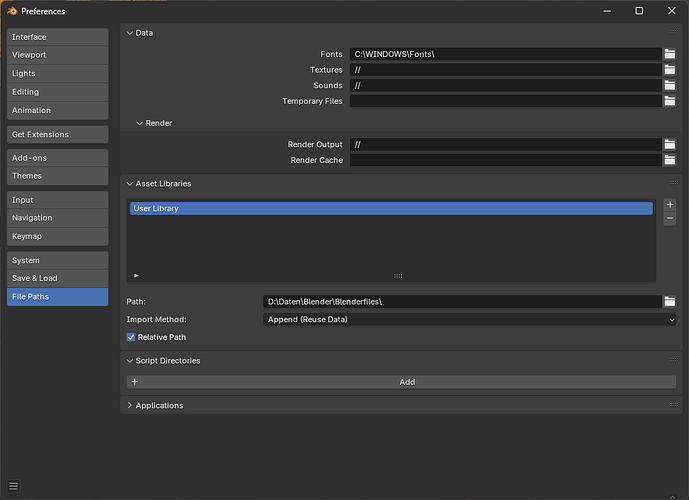Image resolution: width=689 pixels, height=500 pixels.
Task: Collapse the Data panel
Action: [130, 33]
